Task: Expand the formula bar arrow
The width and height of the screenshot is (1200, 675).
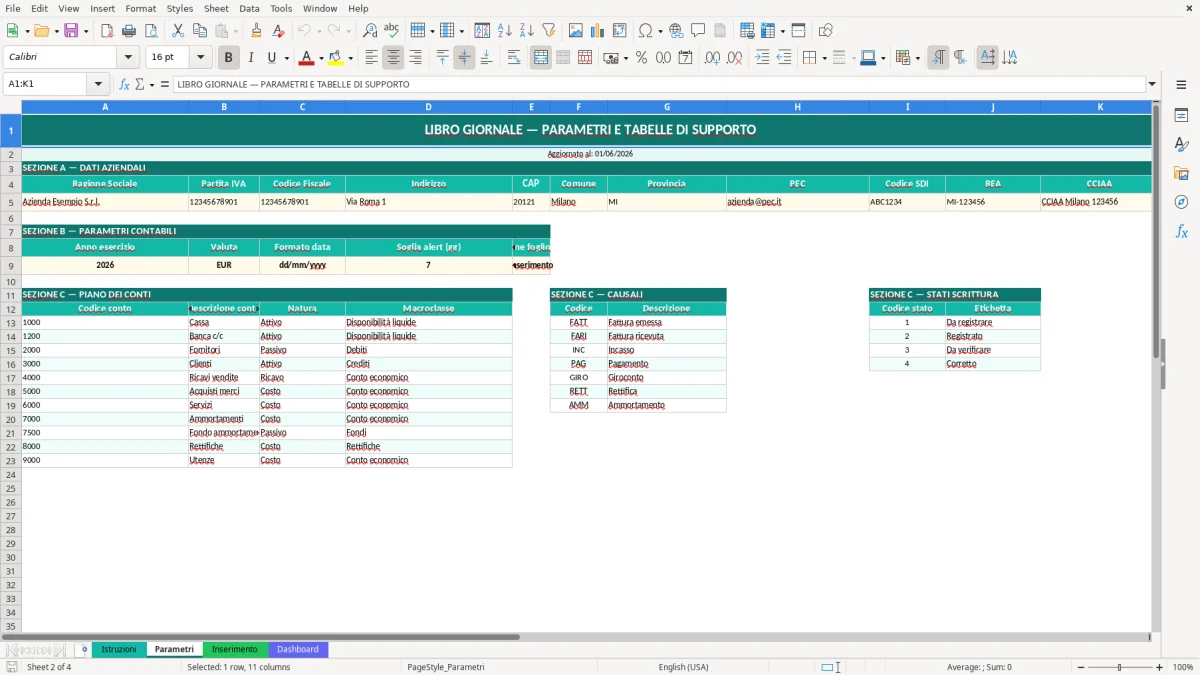Action: pos(1152,84)
